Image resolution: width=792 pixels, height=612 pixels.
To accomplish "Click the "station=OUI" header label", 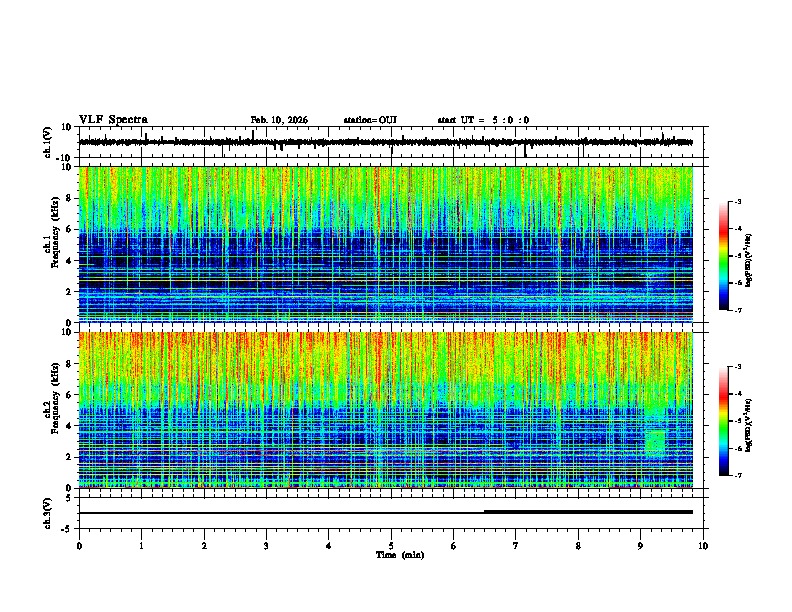I will click(x=370, y=120).
